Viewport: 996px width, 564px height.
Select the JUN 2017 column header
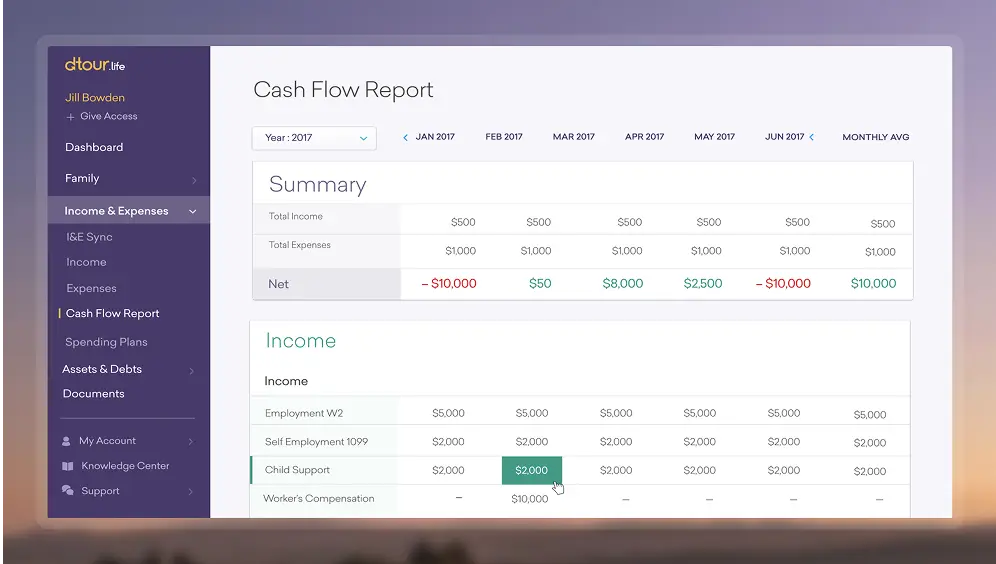tap(784, 137)
